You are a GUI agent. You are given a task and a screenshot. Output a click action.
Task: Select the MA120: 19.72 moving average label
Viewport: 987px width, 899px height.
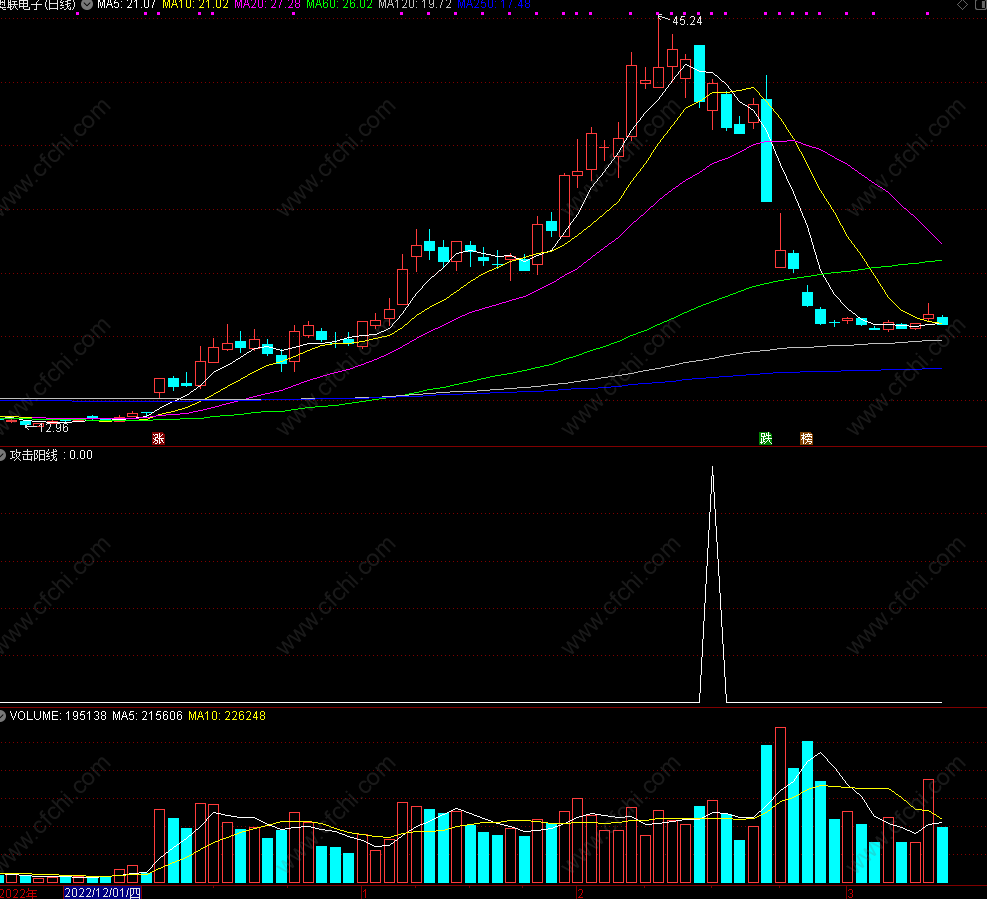coord(415,4)
